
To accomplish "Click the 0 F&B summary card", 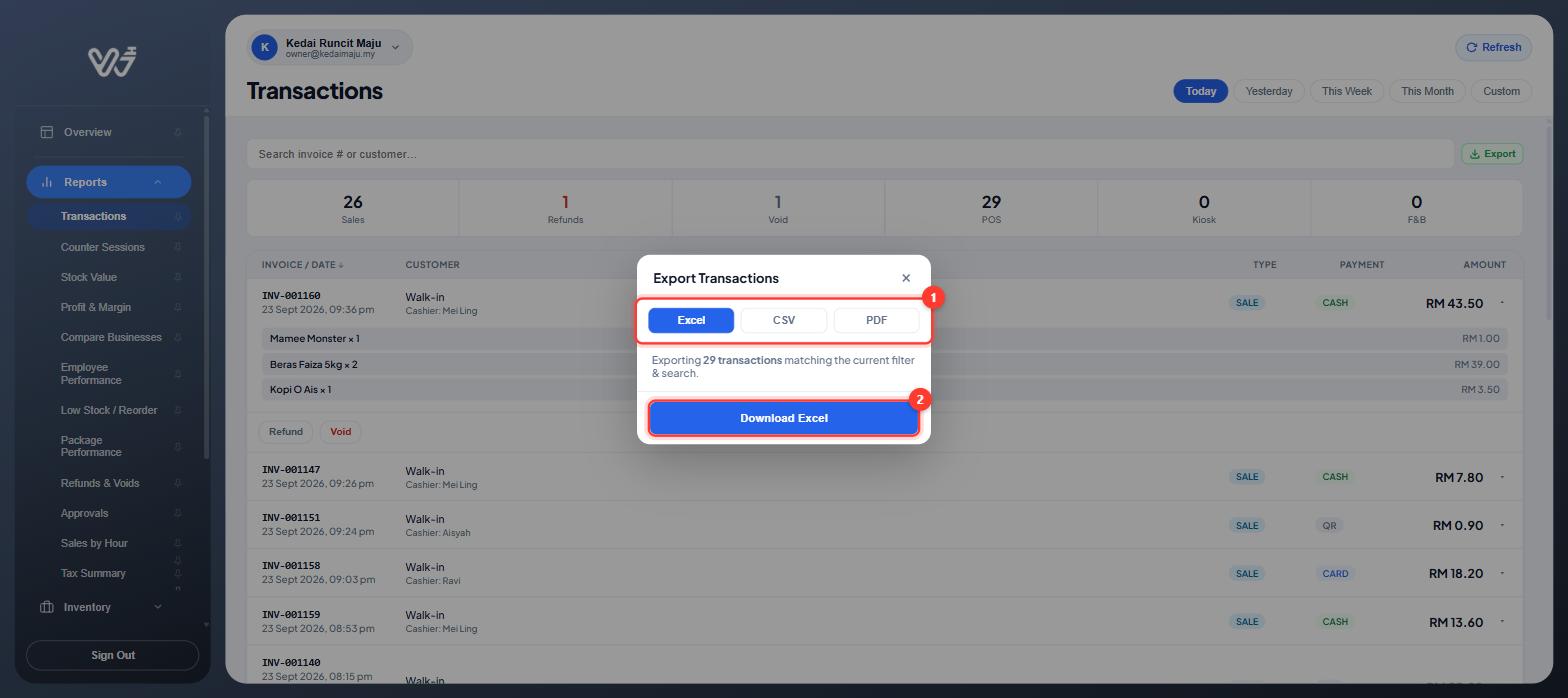I will point(1416,208).
